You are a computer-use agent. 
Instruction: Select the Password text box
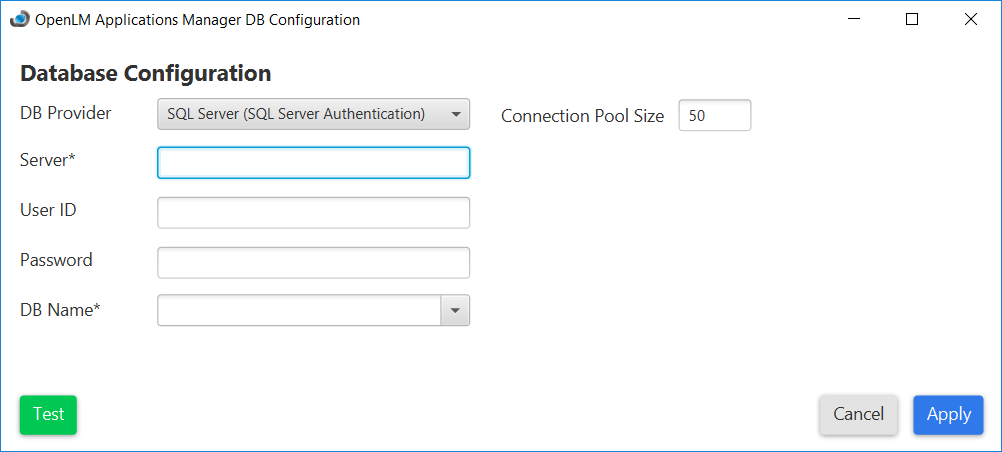click(313, 262)
